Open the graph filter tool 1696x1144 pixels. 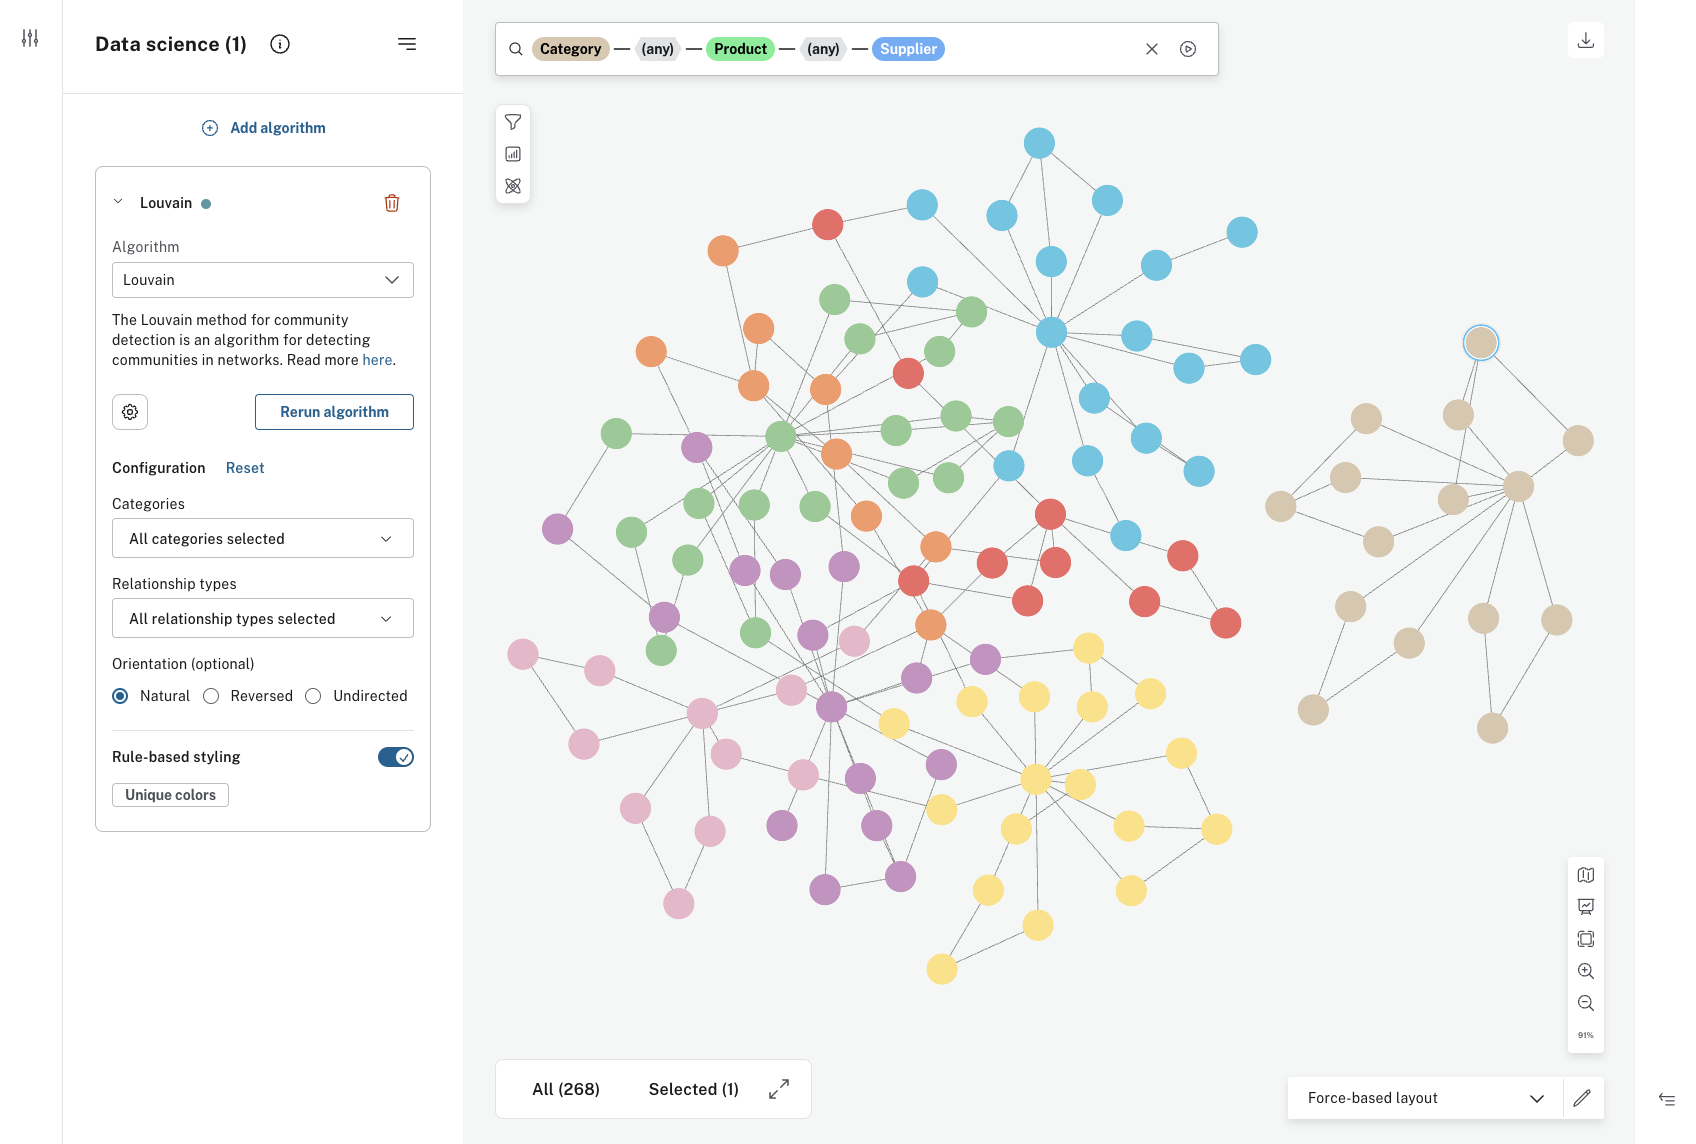pos(513,122)
